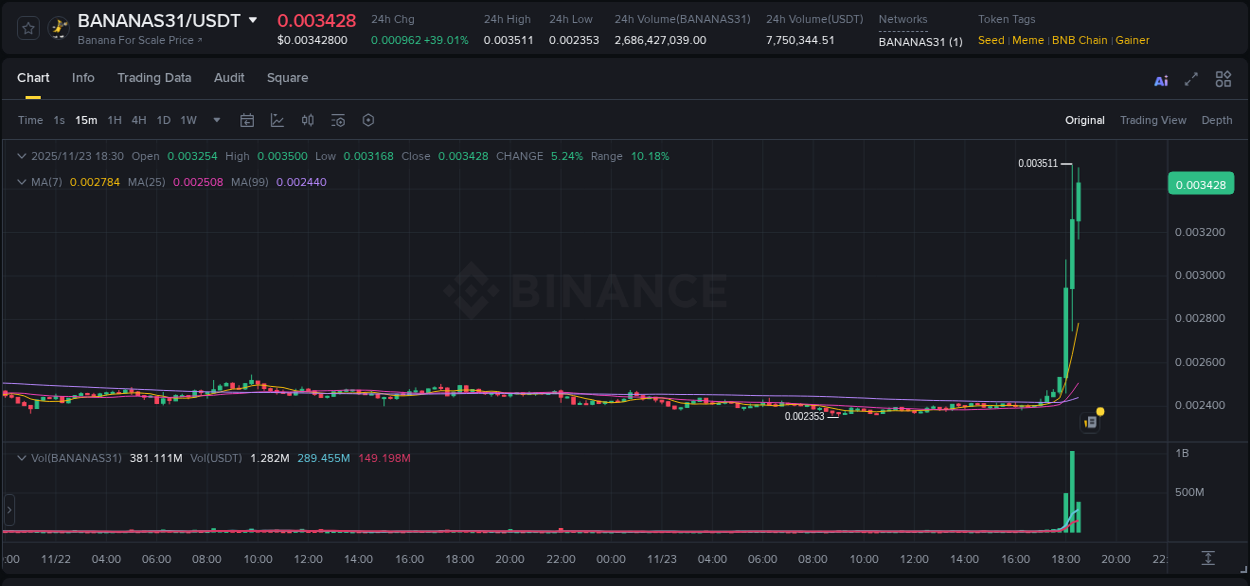Select the 1D timeframe button
Image resolution: width=1250 pixels, height=586 pixels.
pos(162,120)
